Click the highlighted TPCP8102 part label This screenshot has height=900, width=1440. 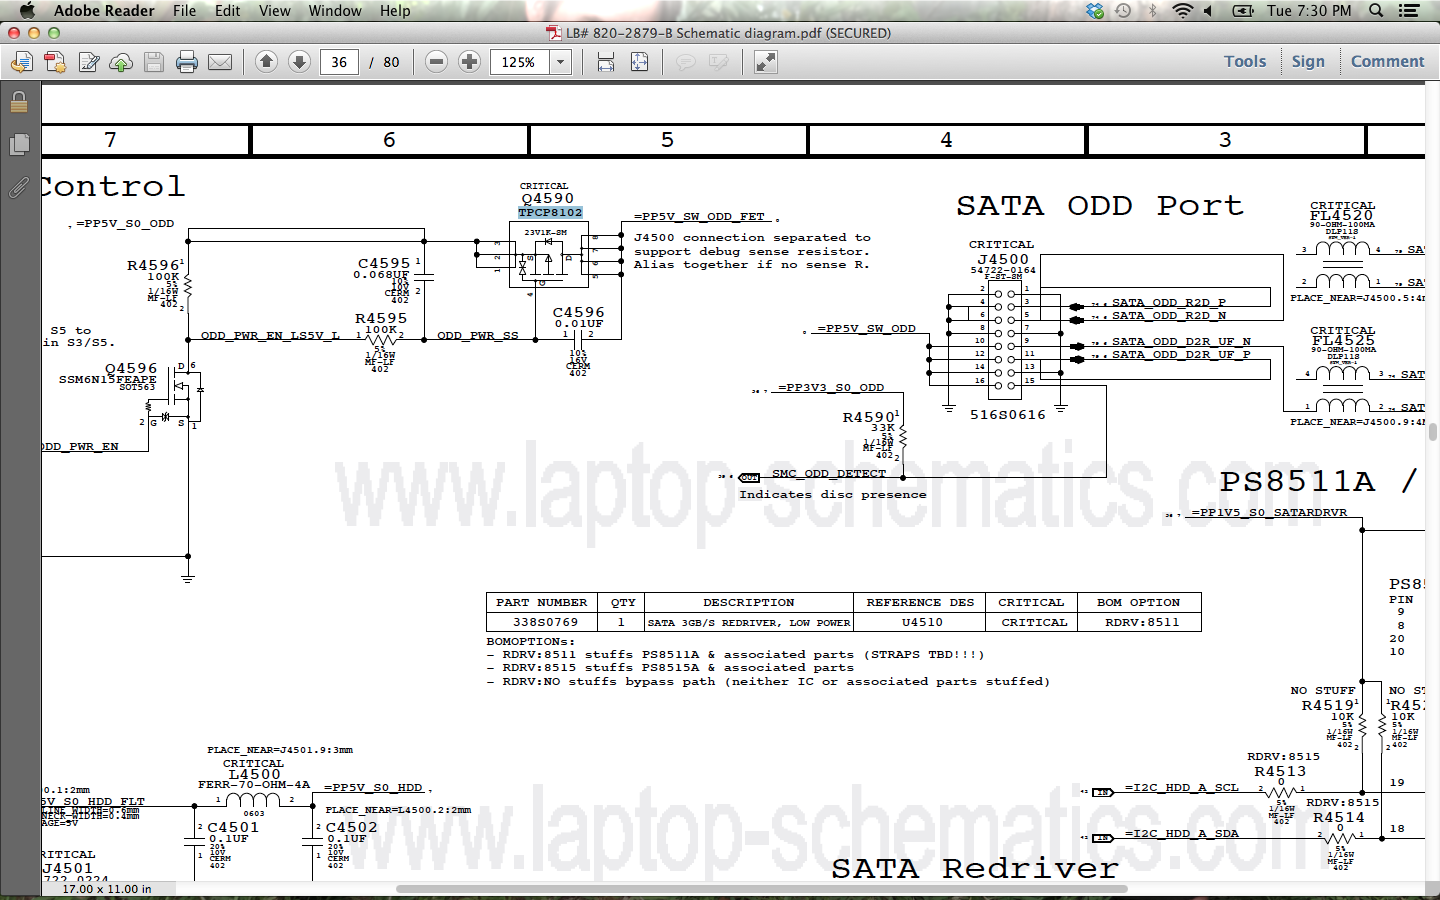[550, 212]
